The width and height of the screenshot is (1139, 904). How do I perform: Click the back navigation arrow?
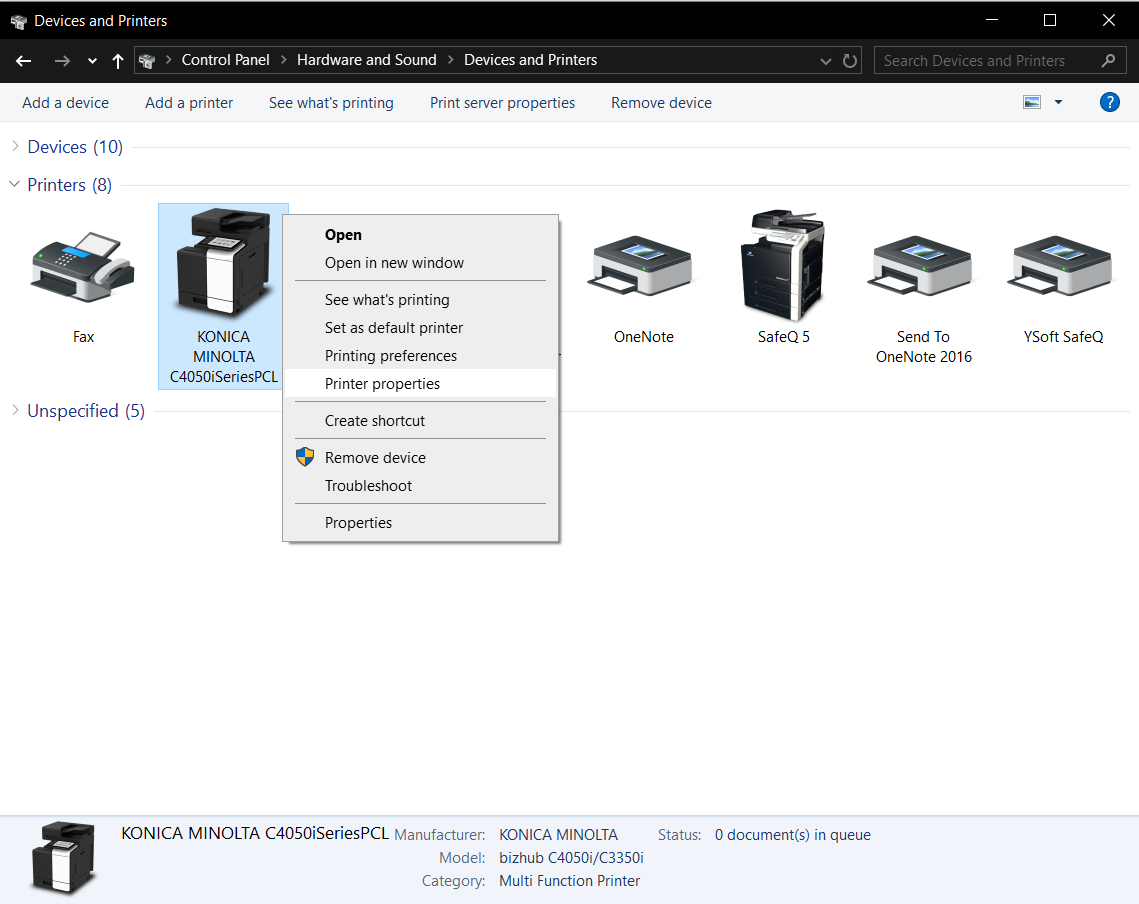coord(23,61)
